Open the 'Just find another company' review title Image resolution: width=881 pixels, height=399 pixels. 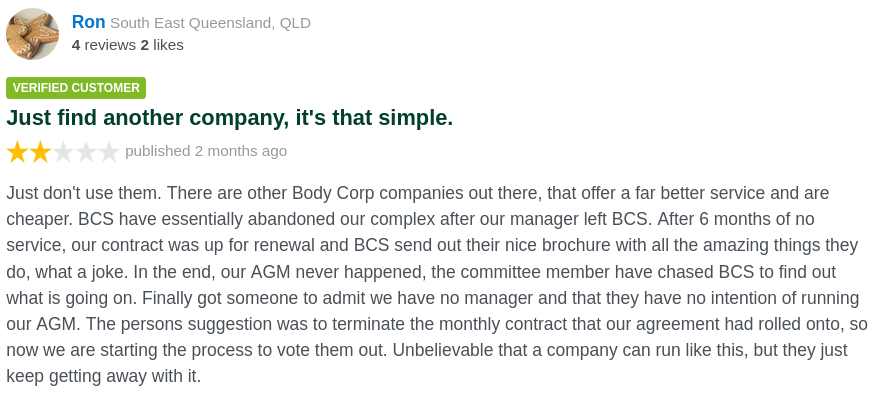tap(229, 118)
